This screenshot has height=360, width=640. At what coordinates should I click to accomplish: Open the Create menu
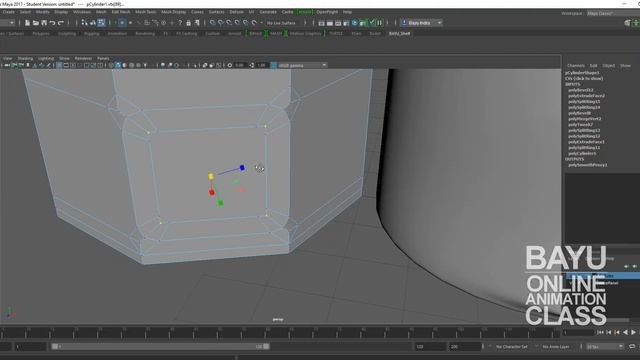click(x=9, y=12)
